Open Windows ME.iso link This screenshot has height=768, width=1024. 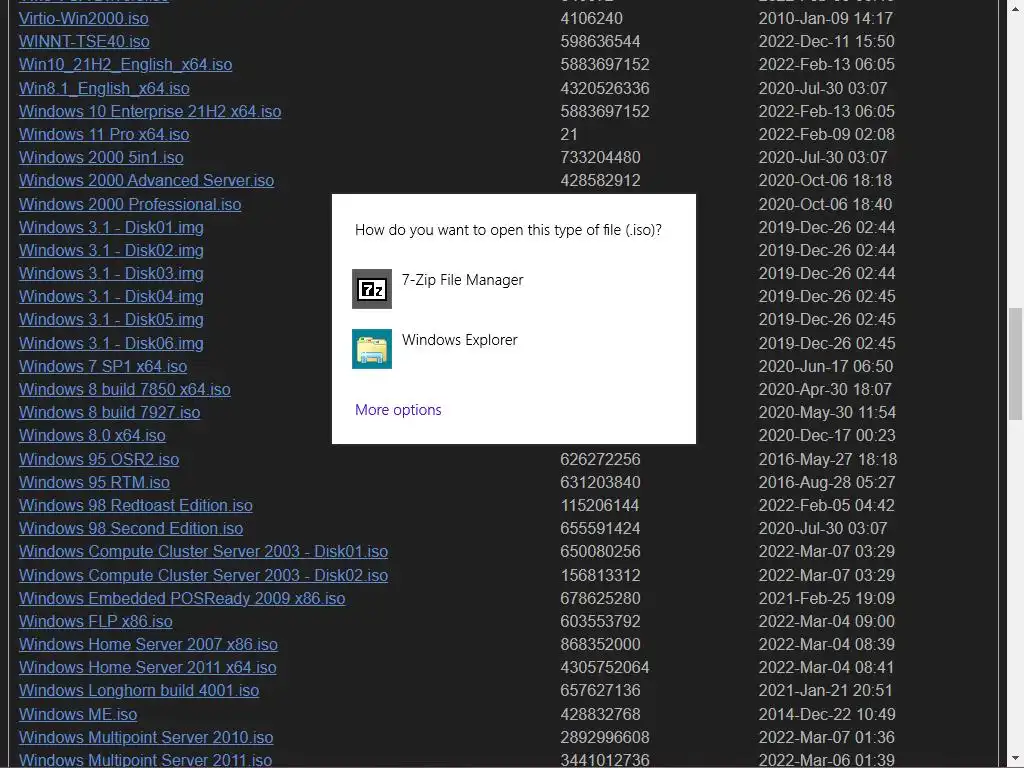tap(78, 714)
